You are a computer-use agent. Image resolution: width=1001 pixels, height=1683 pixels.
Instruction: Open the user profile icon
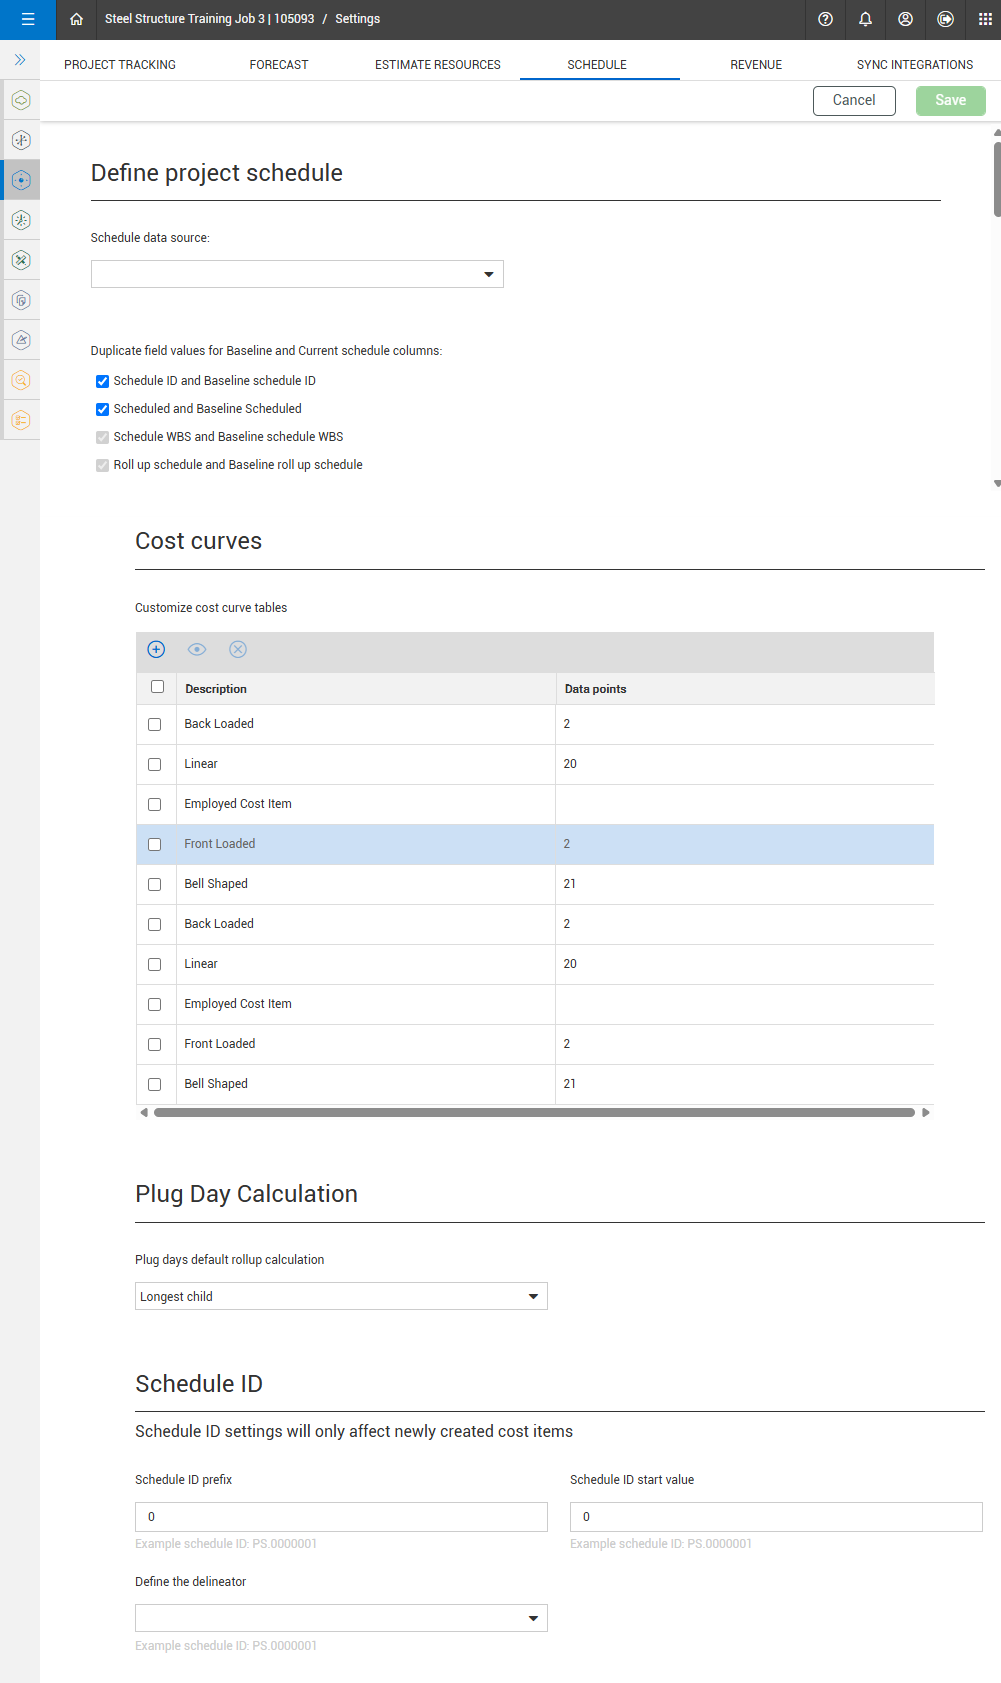[905, 19]
